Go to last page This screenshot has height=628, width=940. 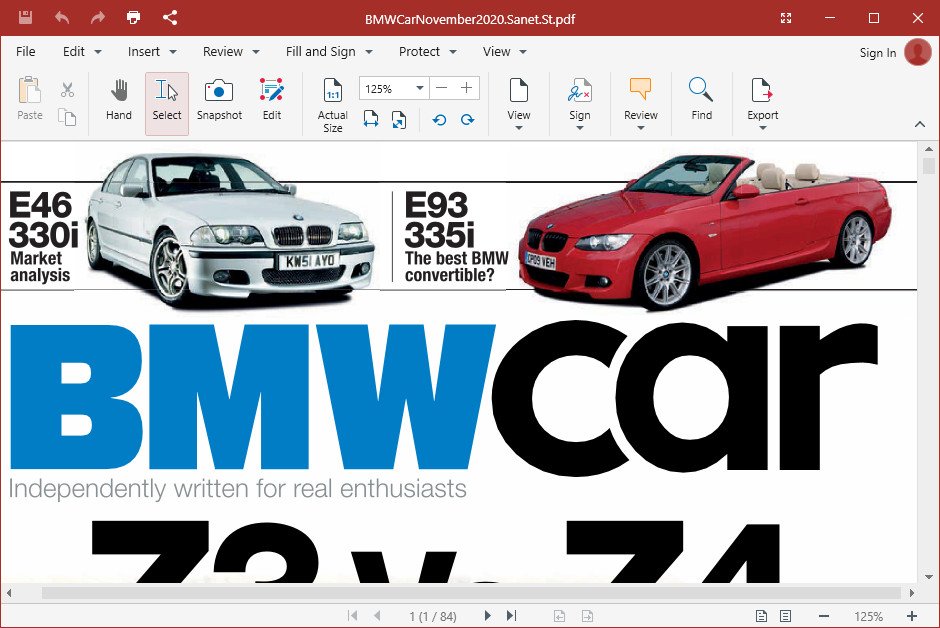point(511,615)
